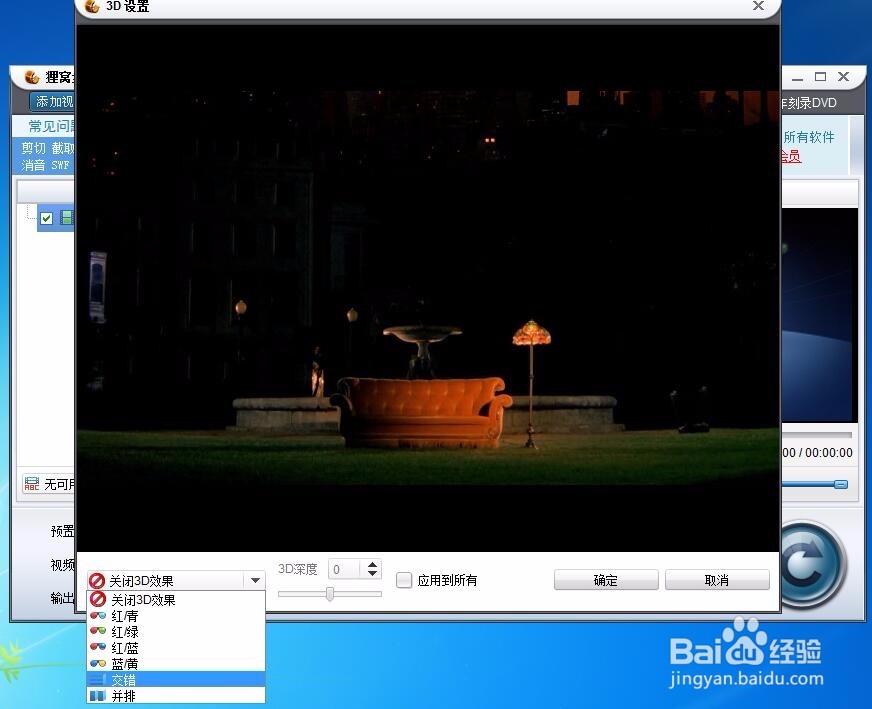This screenshot has height=709, width=872.
Task: Click 消音 SWF link in main window
Action: (x=46, y=165)
